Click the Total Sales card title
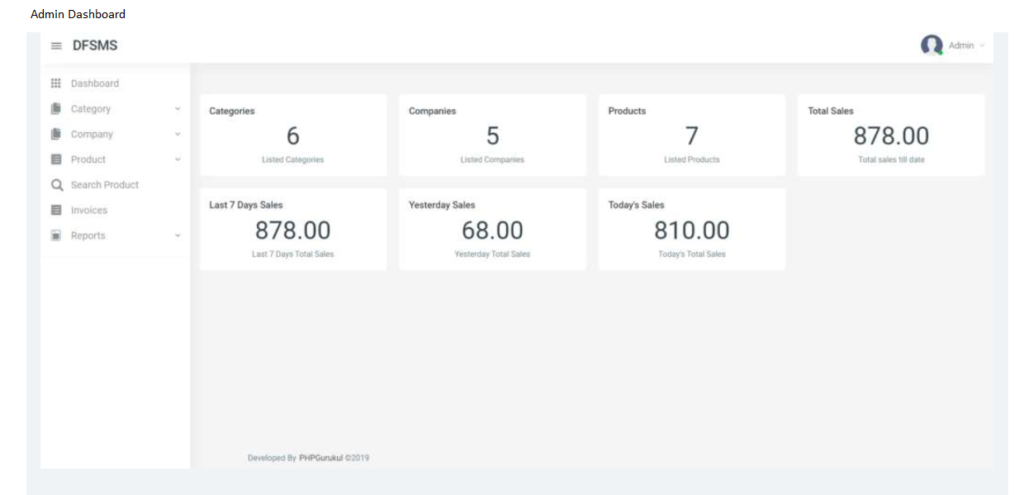 (831, 111)
